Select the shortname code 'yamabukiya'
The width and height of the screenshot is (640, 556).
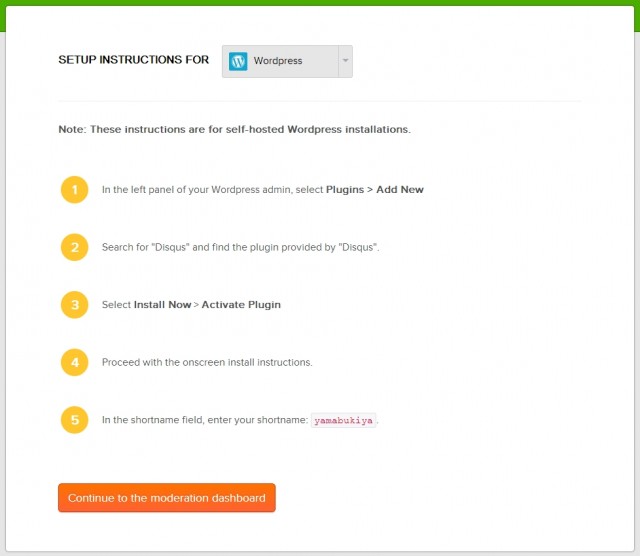point(343,420)
